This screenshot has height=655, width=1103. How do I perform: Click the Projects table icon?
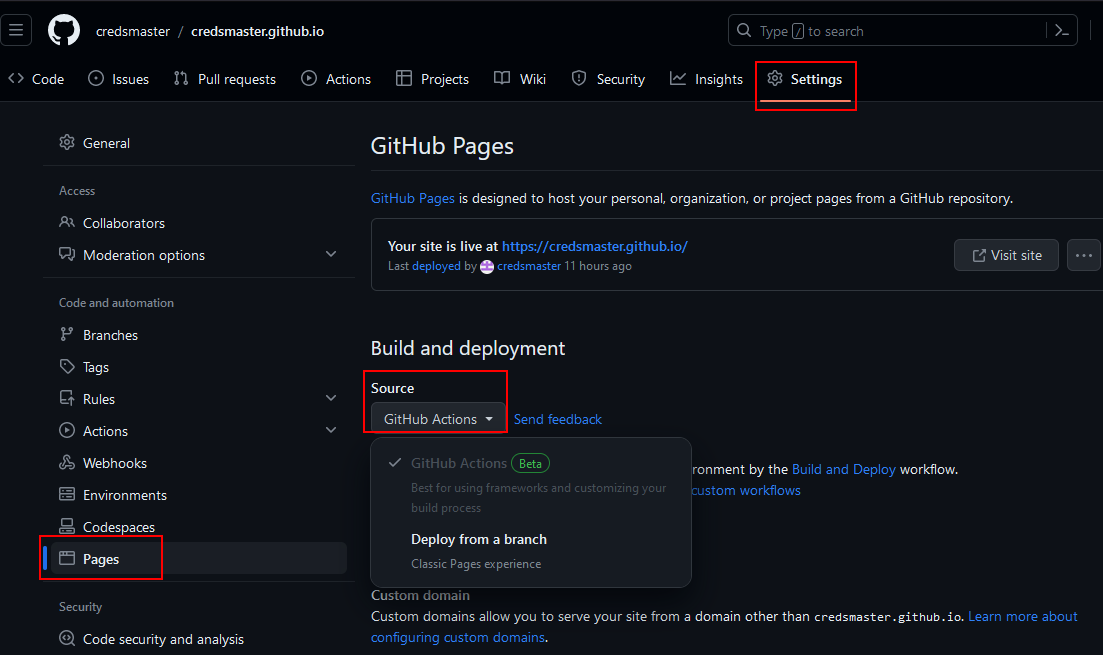tap(404, 79)
